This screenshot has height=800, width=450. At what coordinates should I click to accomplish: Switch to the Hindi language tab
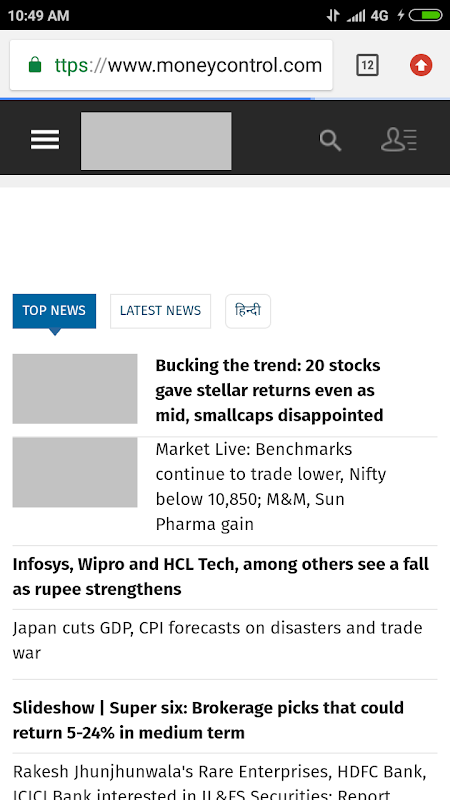[248, 311]
